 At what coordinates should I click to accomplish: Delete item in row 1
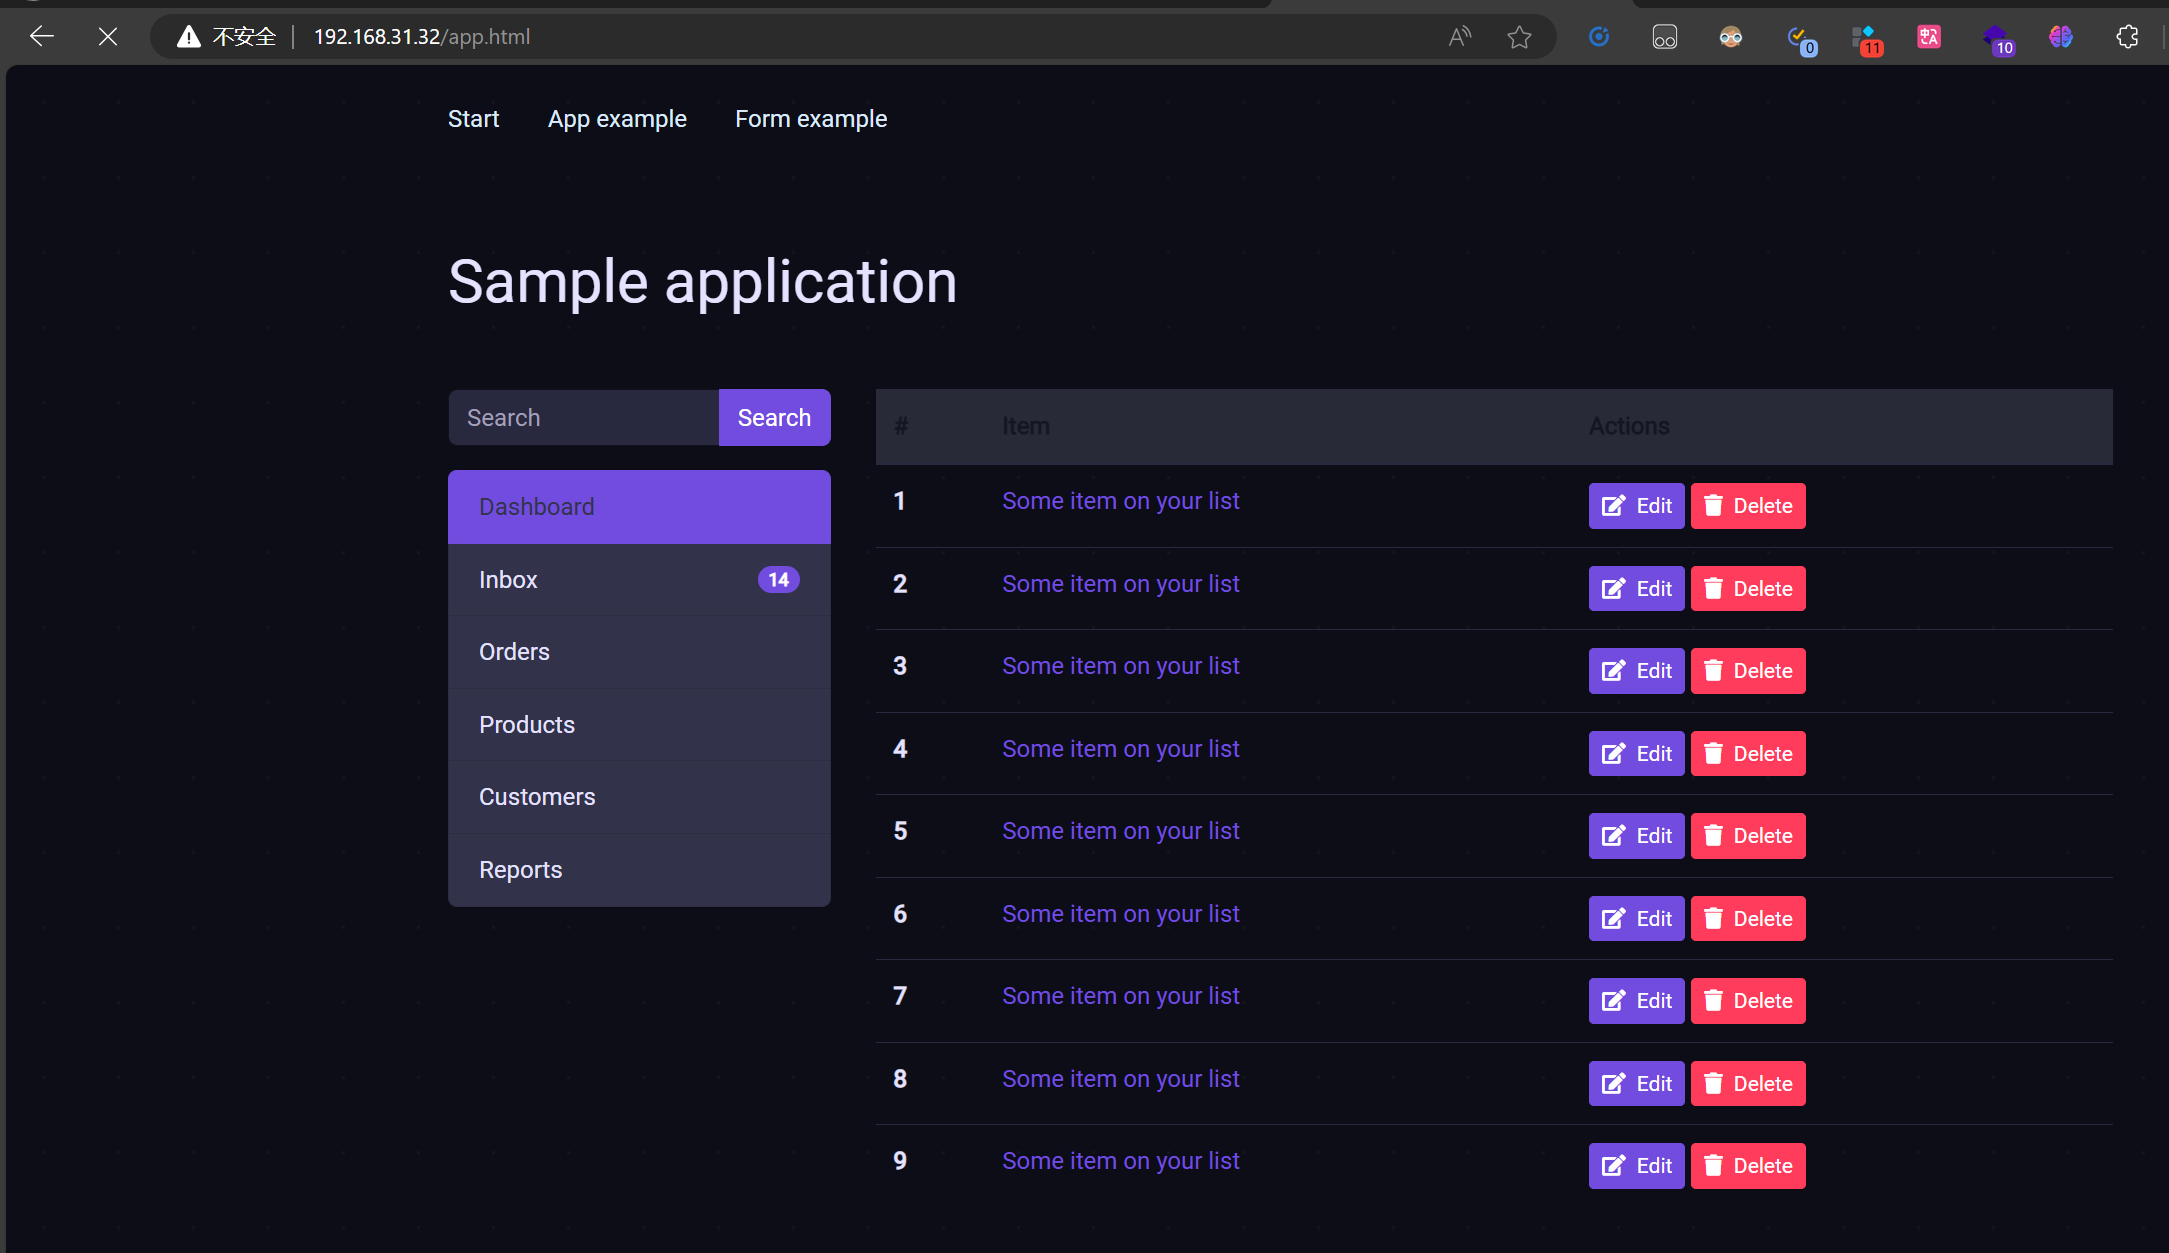point(1748,506)
